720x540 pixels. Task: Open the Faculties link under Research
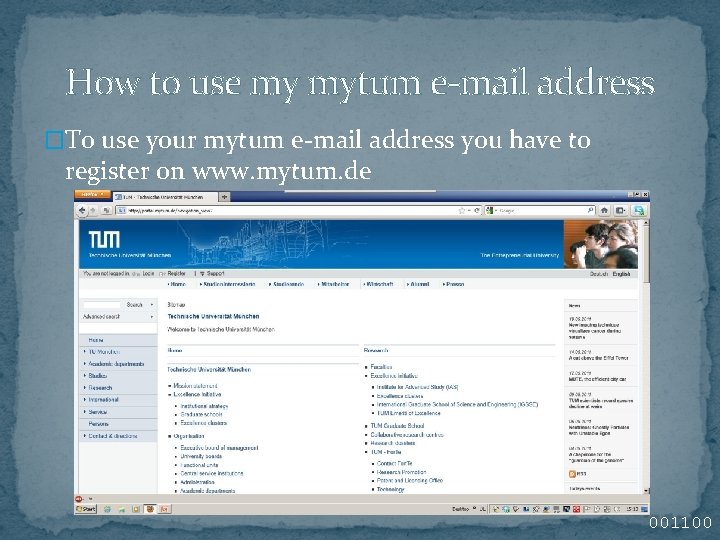tap(381, 367)
